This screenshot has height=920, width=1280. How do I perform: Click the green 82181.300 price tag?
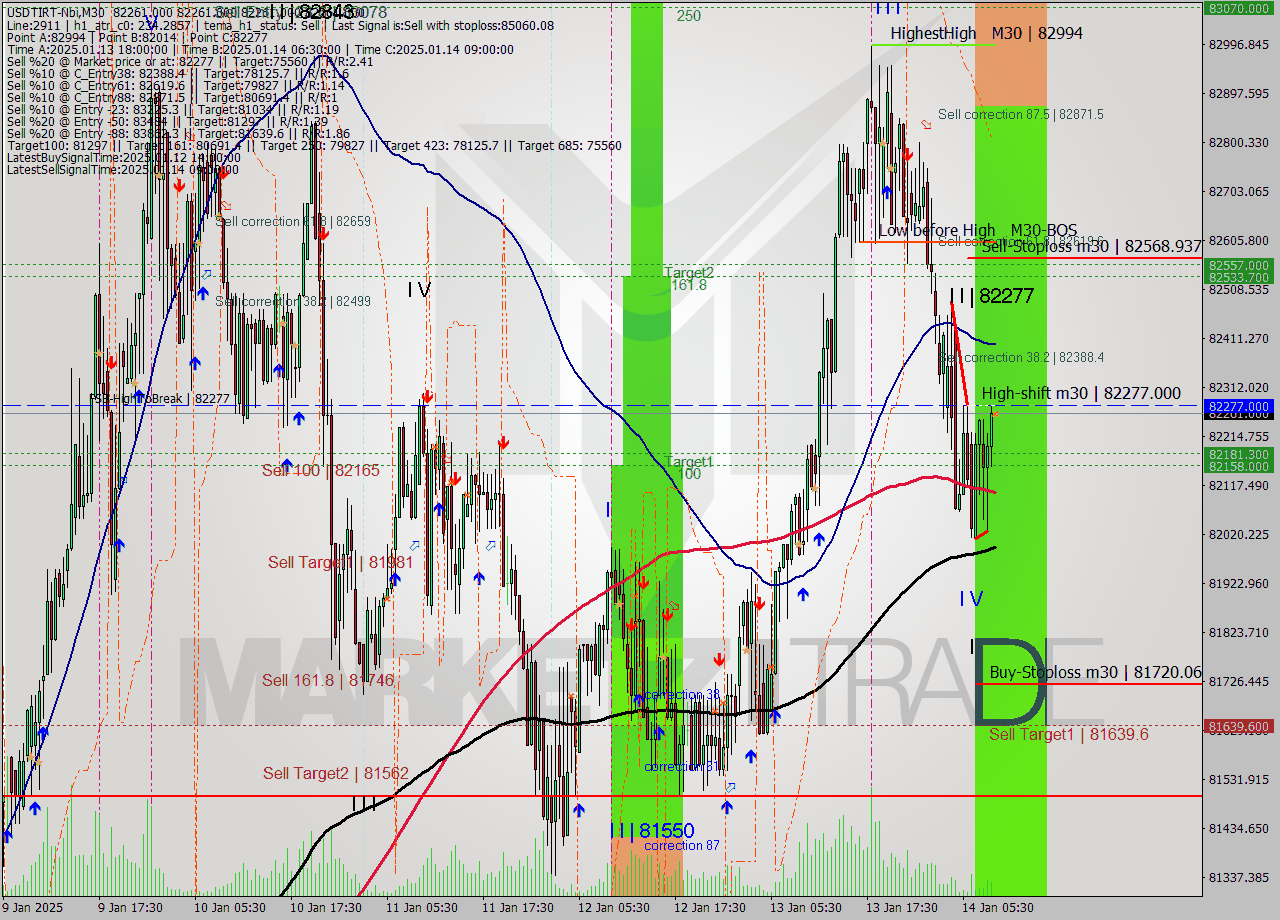click(x=1240, y=454)
